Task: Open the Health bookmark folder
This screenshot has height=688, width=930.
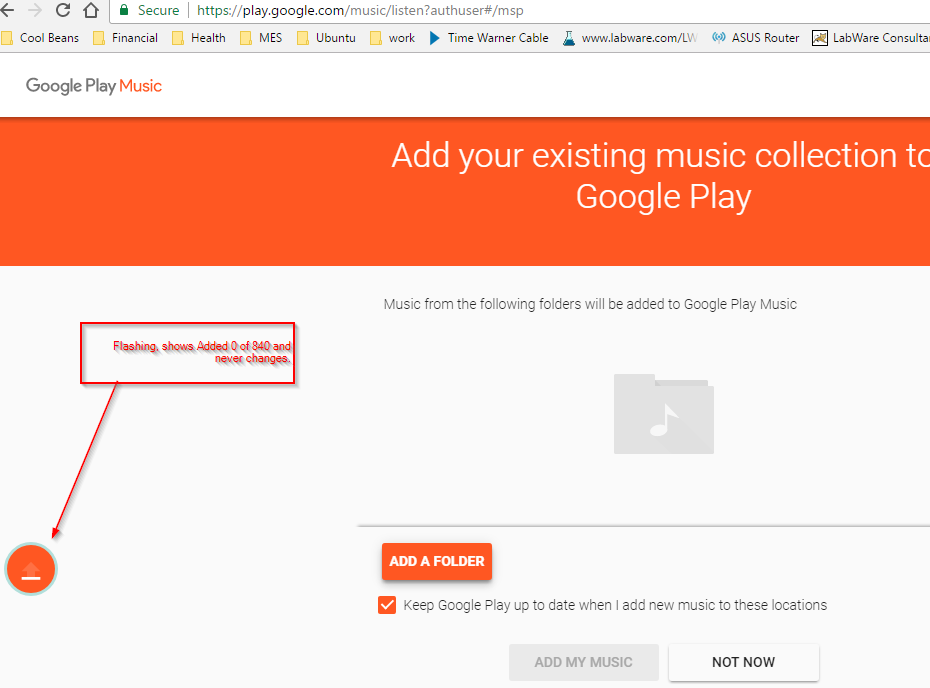Action: (x=199, y=38)
